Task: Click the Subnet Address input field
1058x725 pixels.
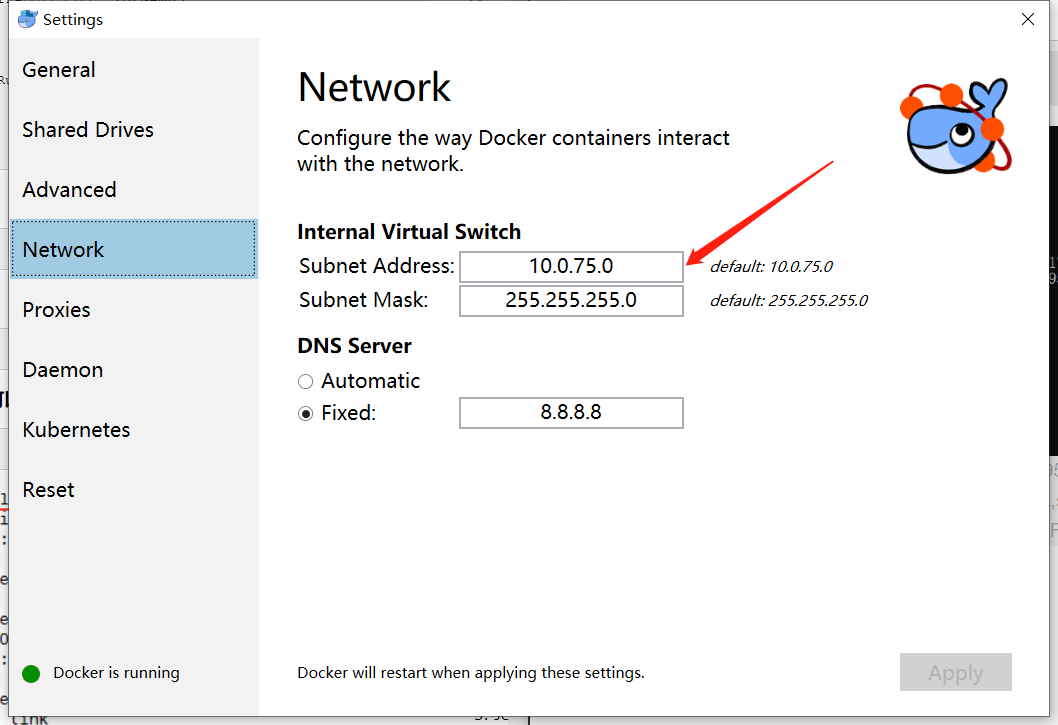Action: (x=571, y=266)
